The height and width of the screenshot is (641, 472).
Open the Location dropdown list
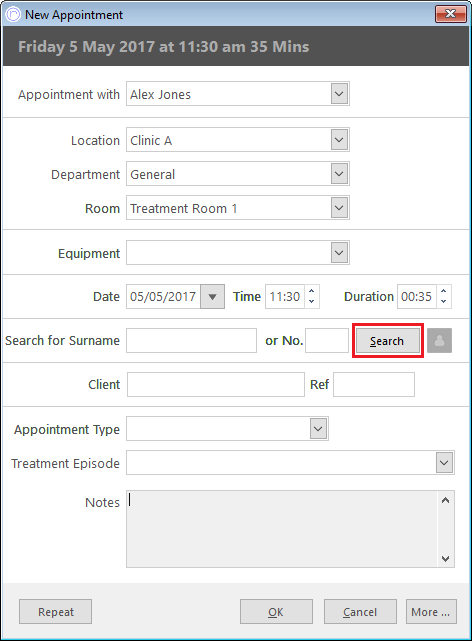tap(339, 140)
